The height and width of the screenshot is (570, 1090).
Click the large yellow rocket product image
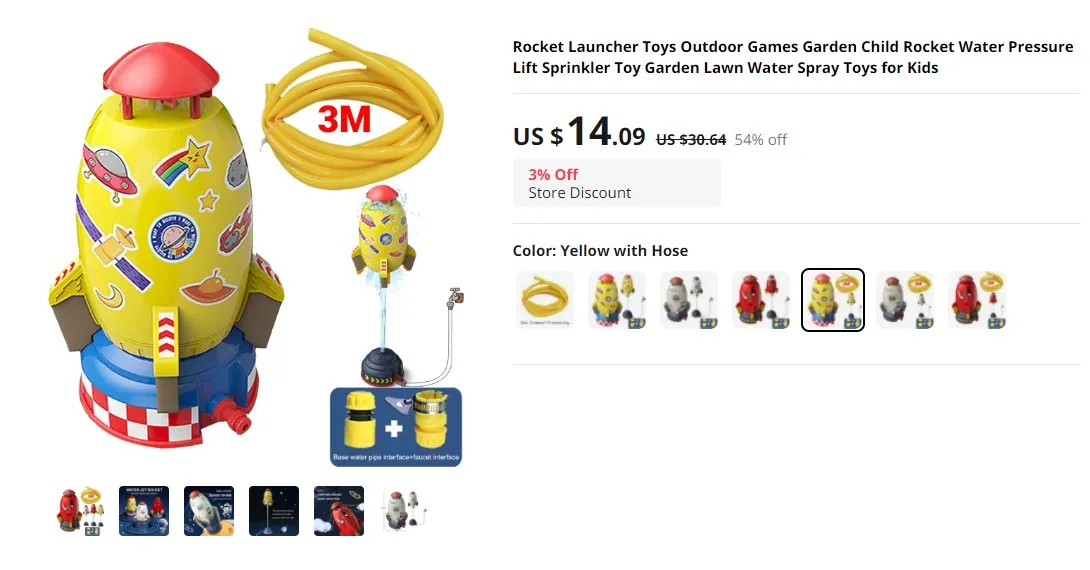tap(254, 248)
